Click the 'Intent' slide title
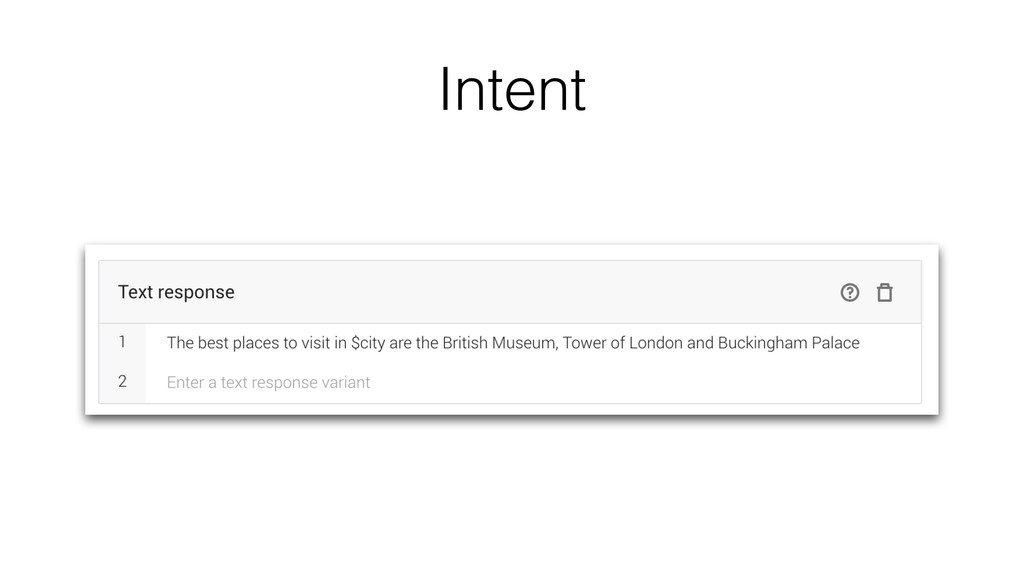The height and width of the screenshot is (576, 1024). (x=513, y=89)
